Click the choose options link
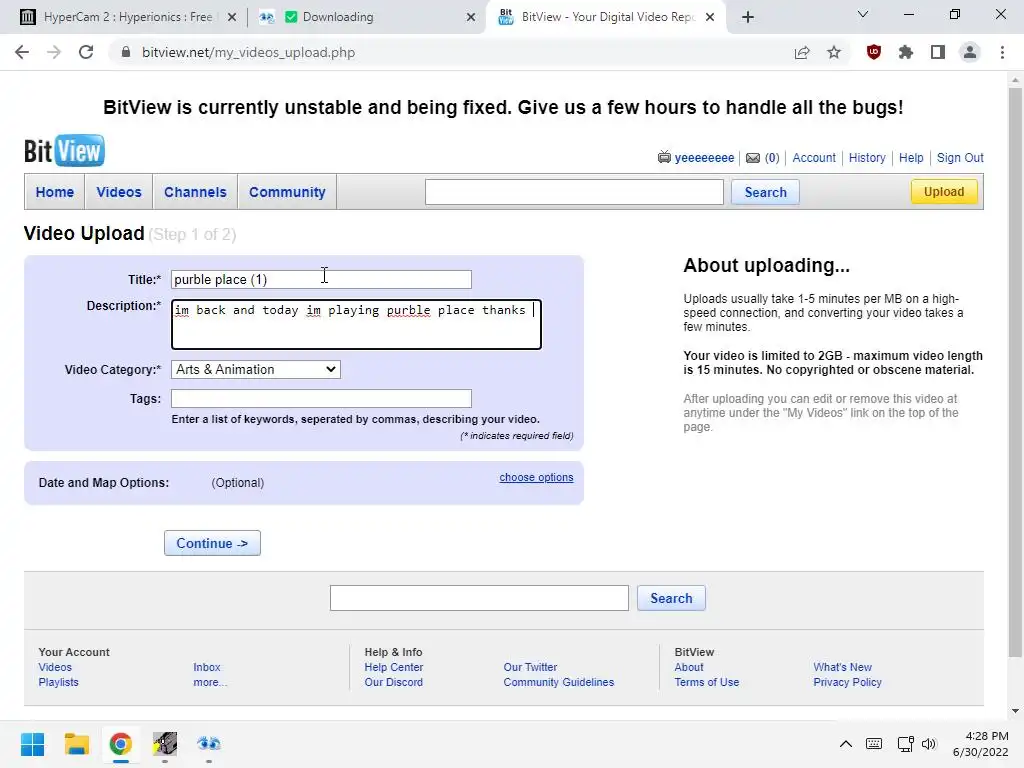The width and height of the screenshot is (1024, 768). [x=536, y=477]
